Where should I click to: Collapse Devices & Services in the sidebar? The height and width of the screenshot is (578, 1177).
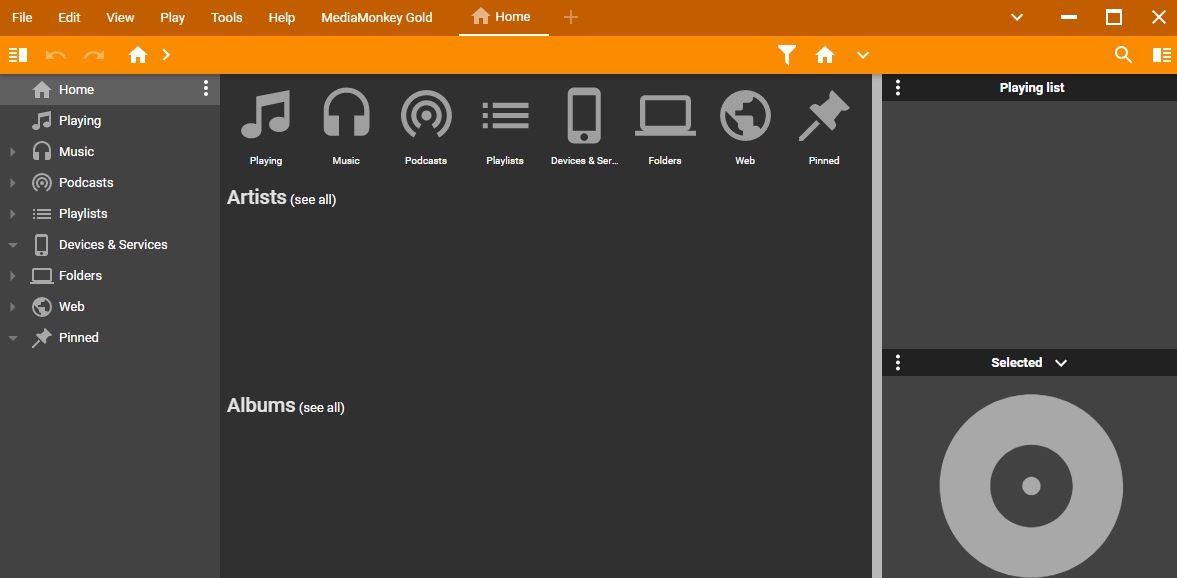point(11,244)
